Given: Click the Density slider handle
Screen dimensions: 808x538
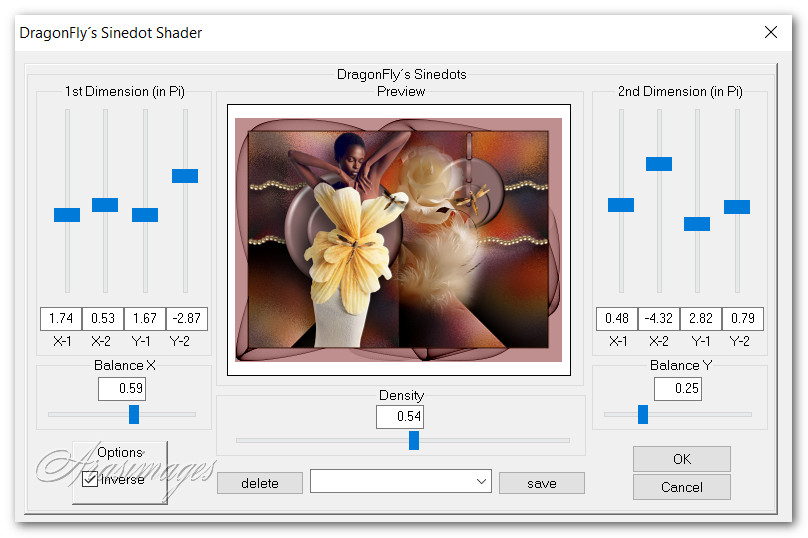Looking at the screenshot, I should click(414, 441).
